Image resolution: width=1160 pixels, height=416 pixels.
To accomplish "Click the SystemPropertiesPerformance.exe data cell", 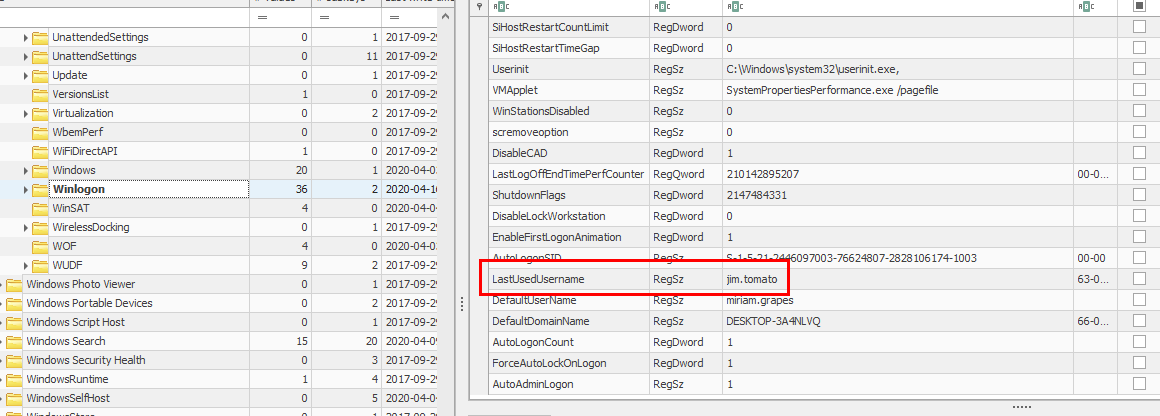I will click(x=897, y=90).
